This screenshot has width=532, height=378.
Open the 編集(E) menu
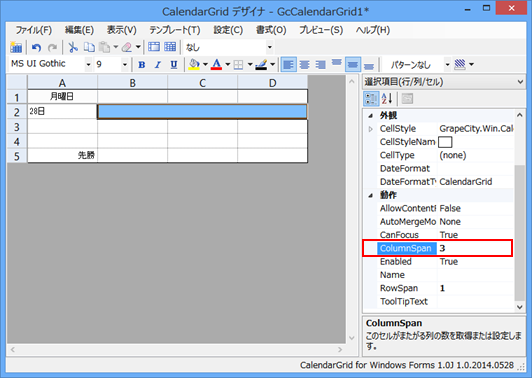(x=79, y=30)
